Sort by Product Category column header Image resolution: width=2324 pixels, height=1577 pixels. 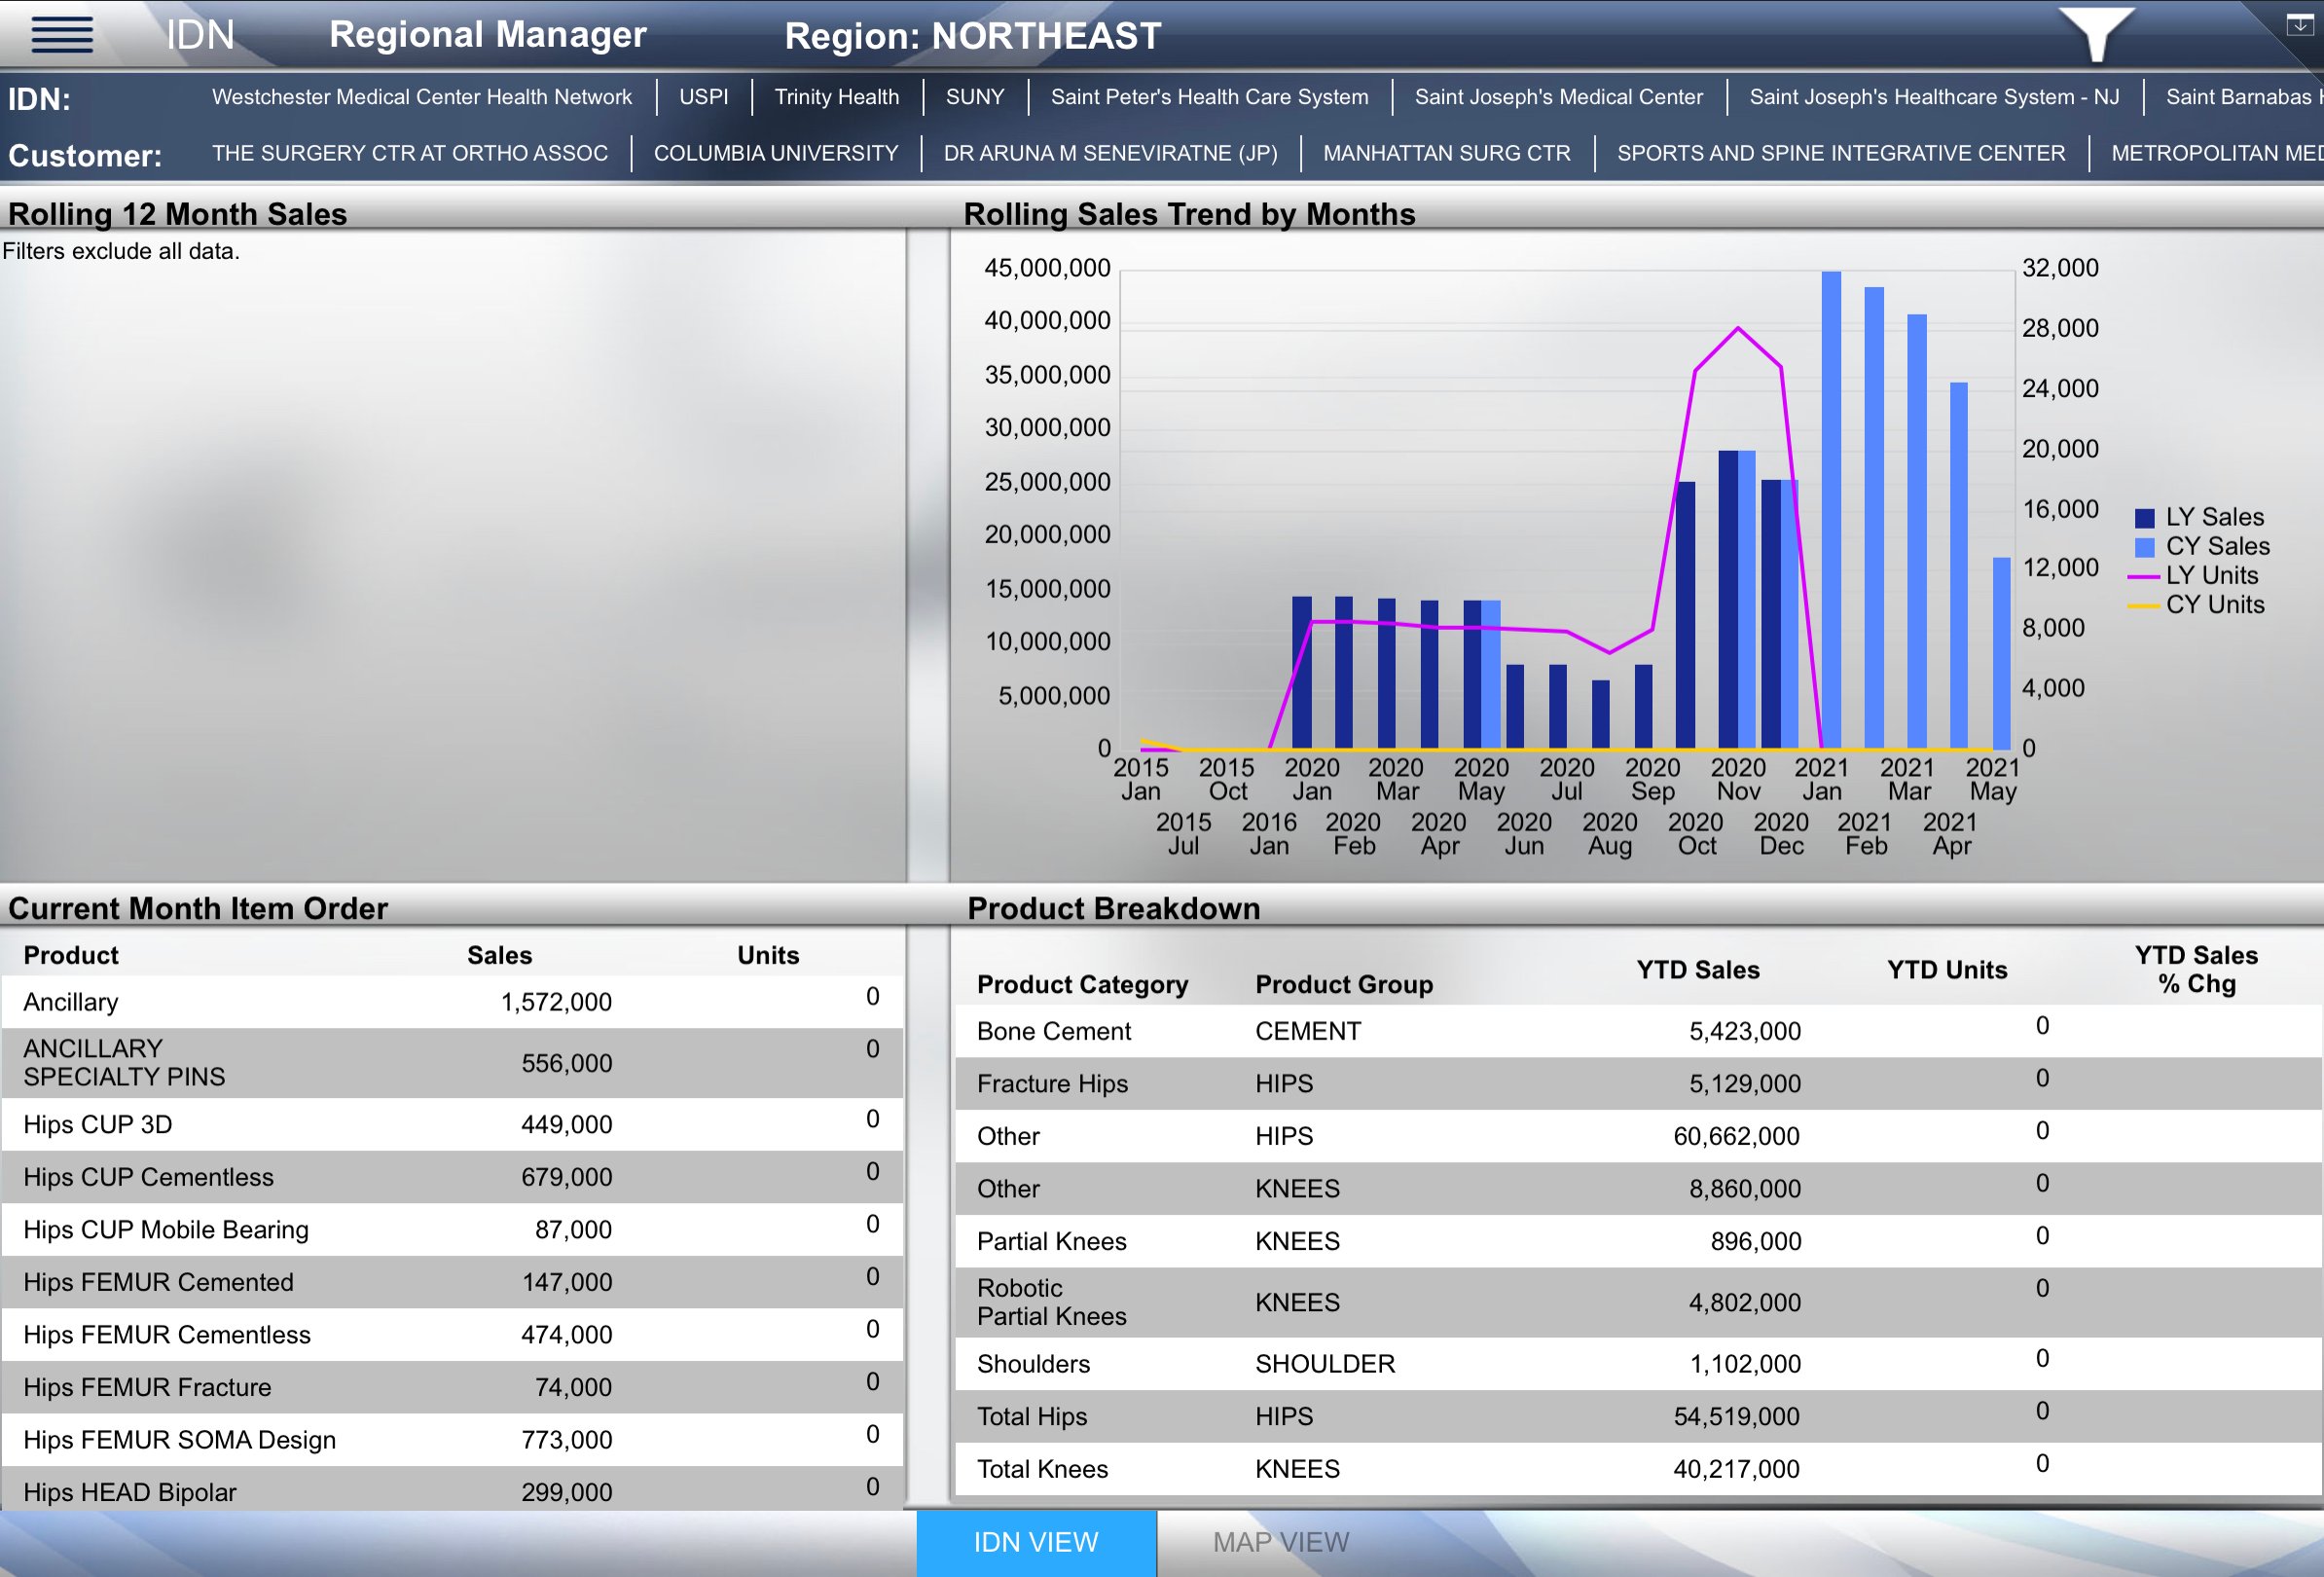click(1082, 984)
